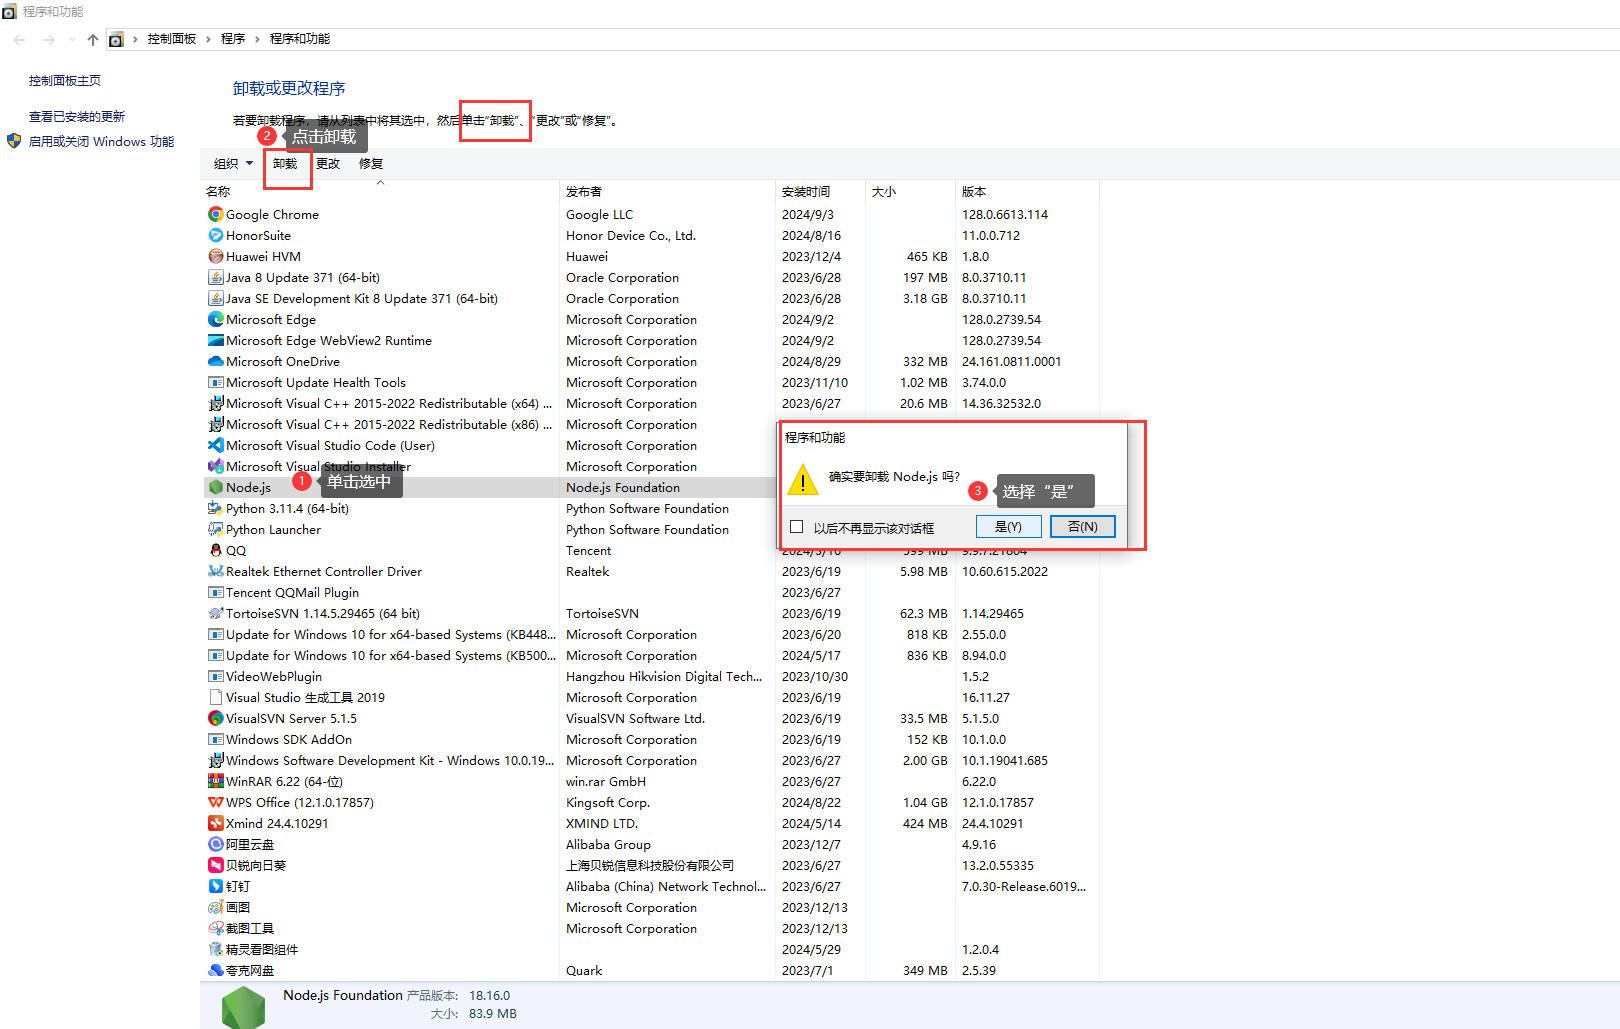
Task: Click the 阿里云盘 icon
Action: click(x=215, y=844)
